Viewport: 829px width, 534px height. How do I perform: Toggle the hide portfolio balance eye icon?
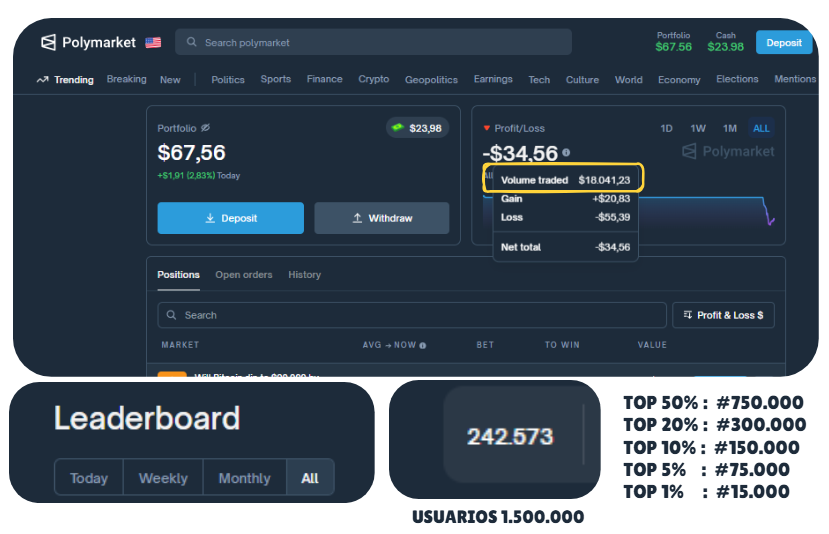pos(206,127)
